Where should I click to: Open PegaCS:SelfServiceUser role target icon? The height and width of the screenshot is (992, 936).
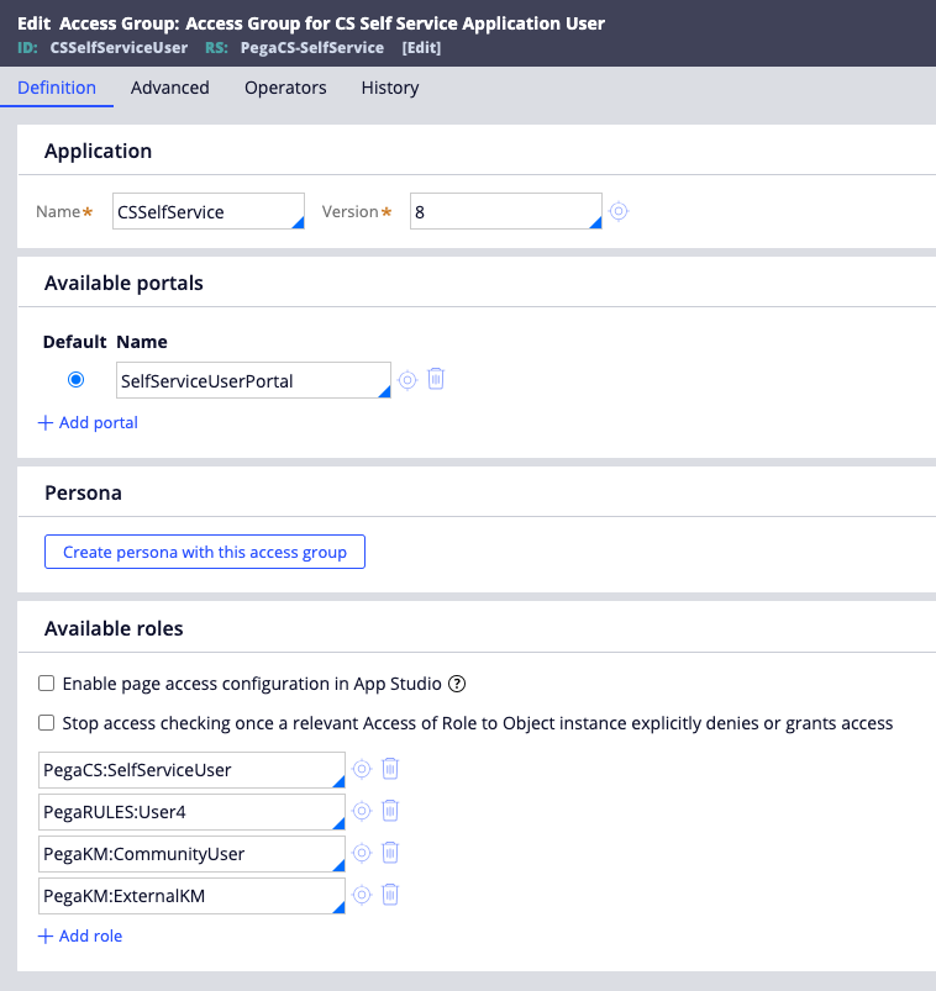361,769
